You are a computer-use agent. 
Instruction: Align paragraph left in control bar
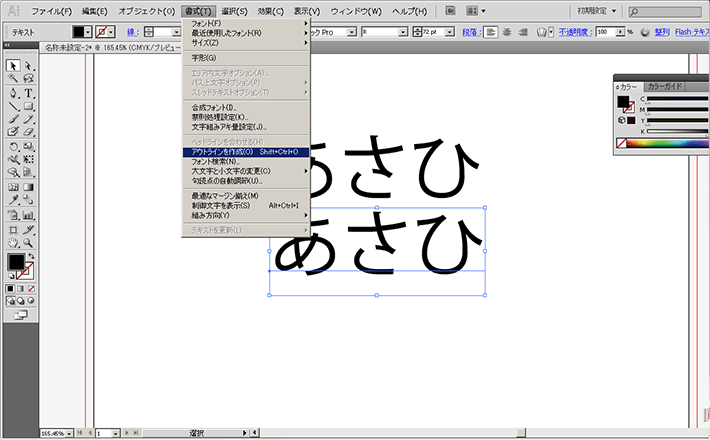tap(490, 32)
